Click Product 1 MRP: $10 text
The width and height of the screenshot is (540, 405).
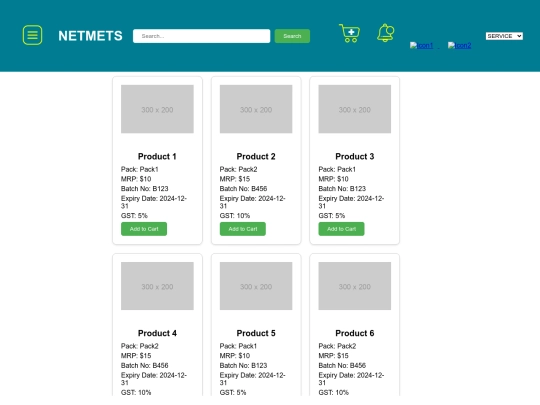point(136,179)
